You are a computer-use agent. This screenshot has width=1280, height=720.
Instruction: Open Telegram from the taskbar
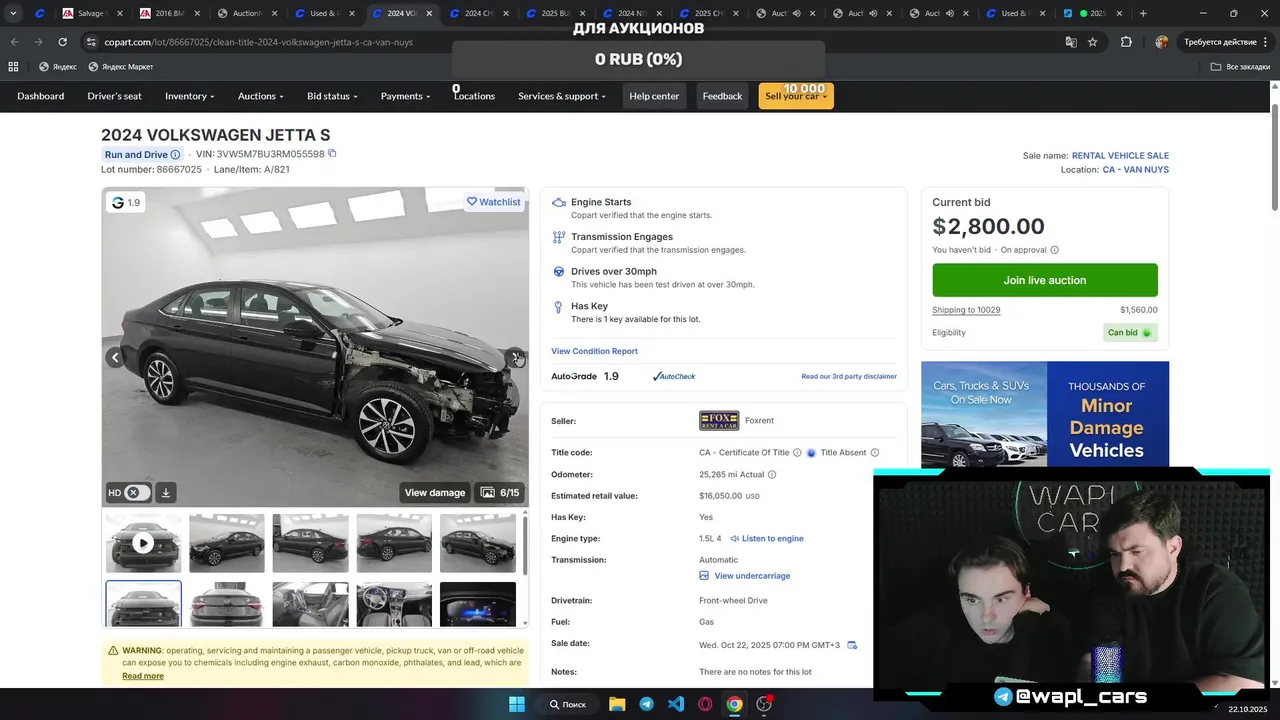(x=646, y=704)
